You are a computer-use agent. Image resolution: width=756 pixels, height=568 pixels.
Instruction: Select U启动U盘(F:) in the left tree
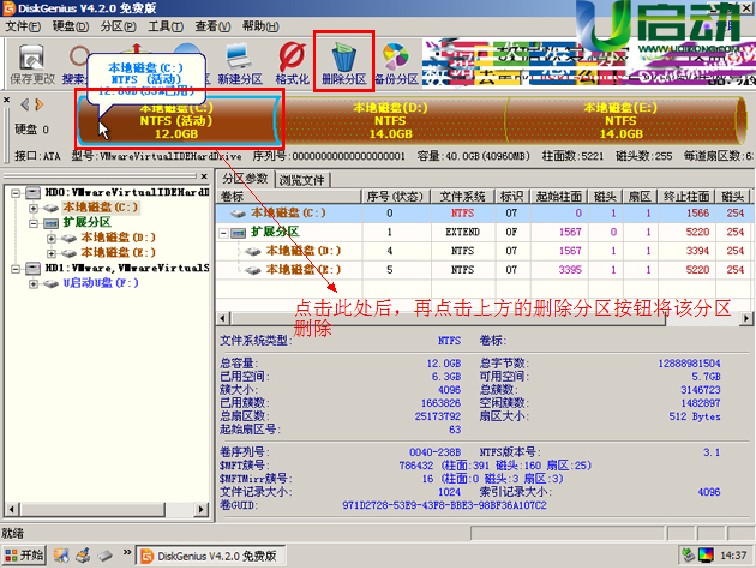click(101, 283)
